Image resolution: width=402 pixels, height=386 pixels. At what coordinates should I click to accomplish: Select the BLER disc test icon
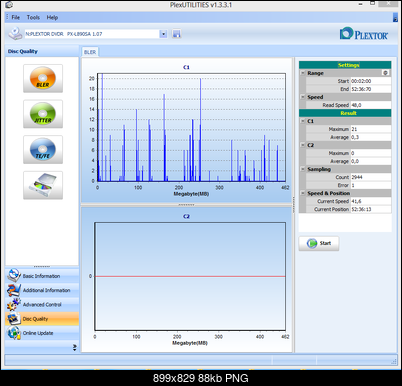tap(43, 78)
